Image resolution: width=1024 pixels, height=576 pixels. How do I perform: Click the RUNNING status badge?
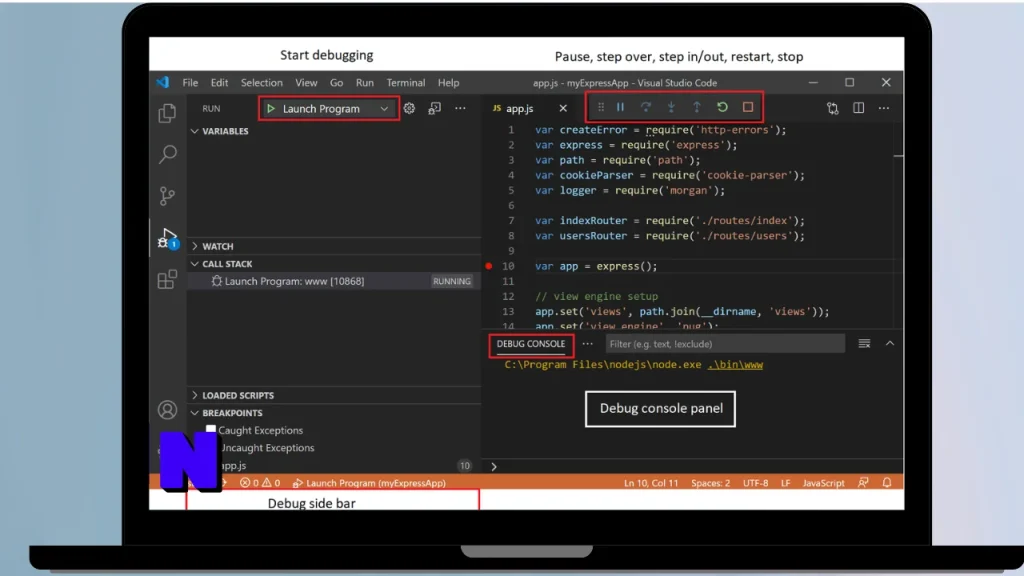click(451, 281)
